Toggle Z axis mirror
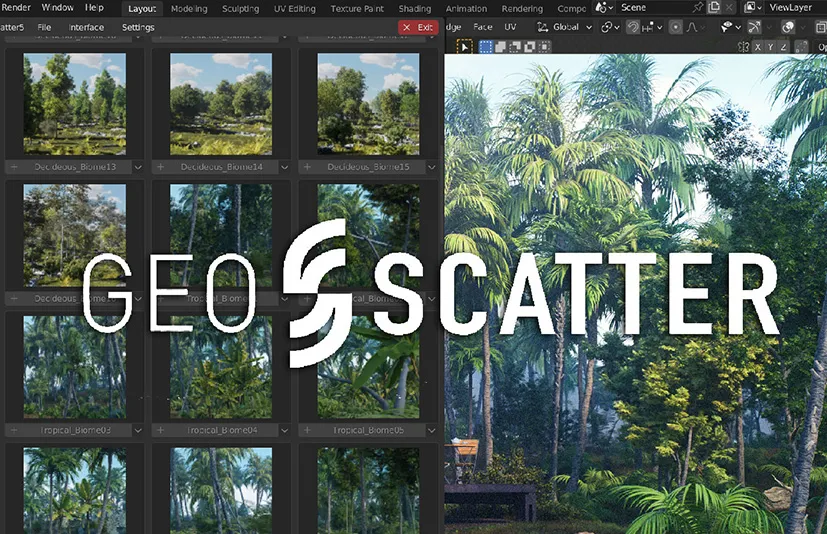The image size is (827, 534). [784, 47]
